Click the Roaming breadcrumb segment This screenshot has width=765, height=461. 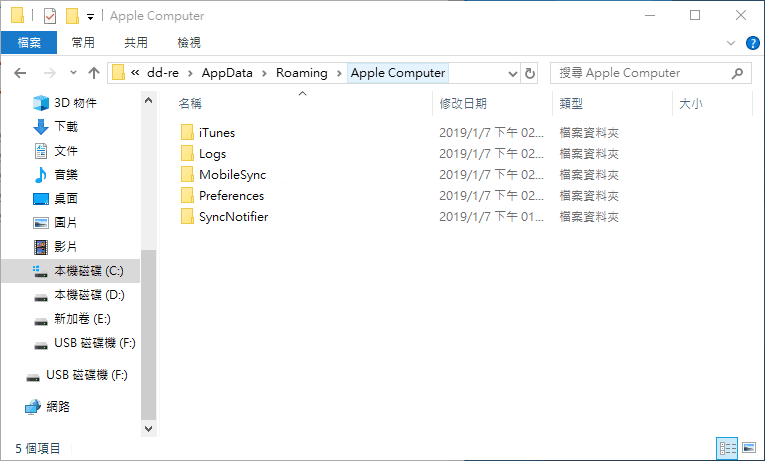303,73
